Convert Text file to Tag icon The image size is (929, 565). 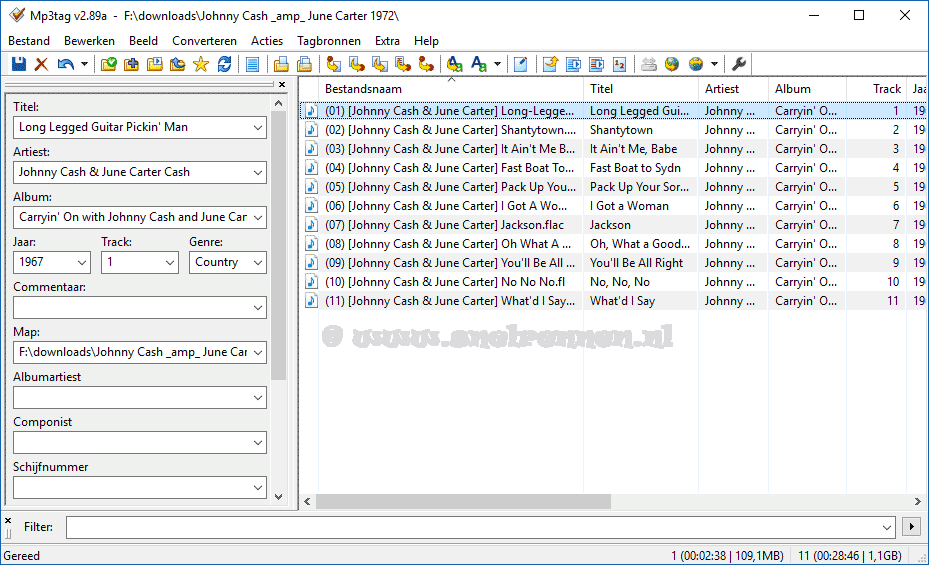pyautogui.click(x=403, y=64)
